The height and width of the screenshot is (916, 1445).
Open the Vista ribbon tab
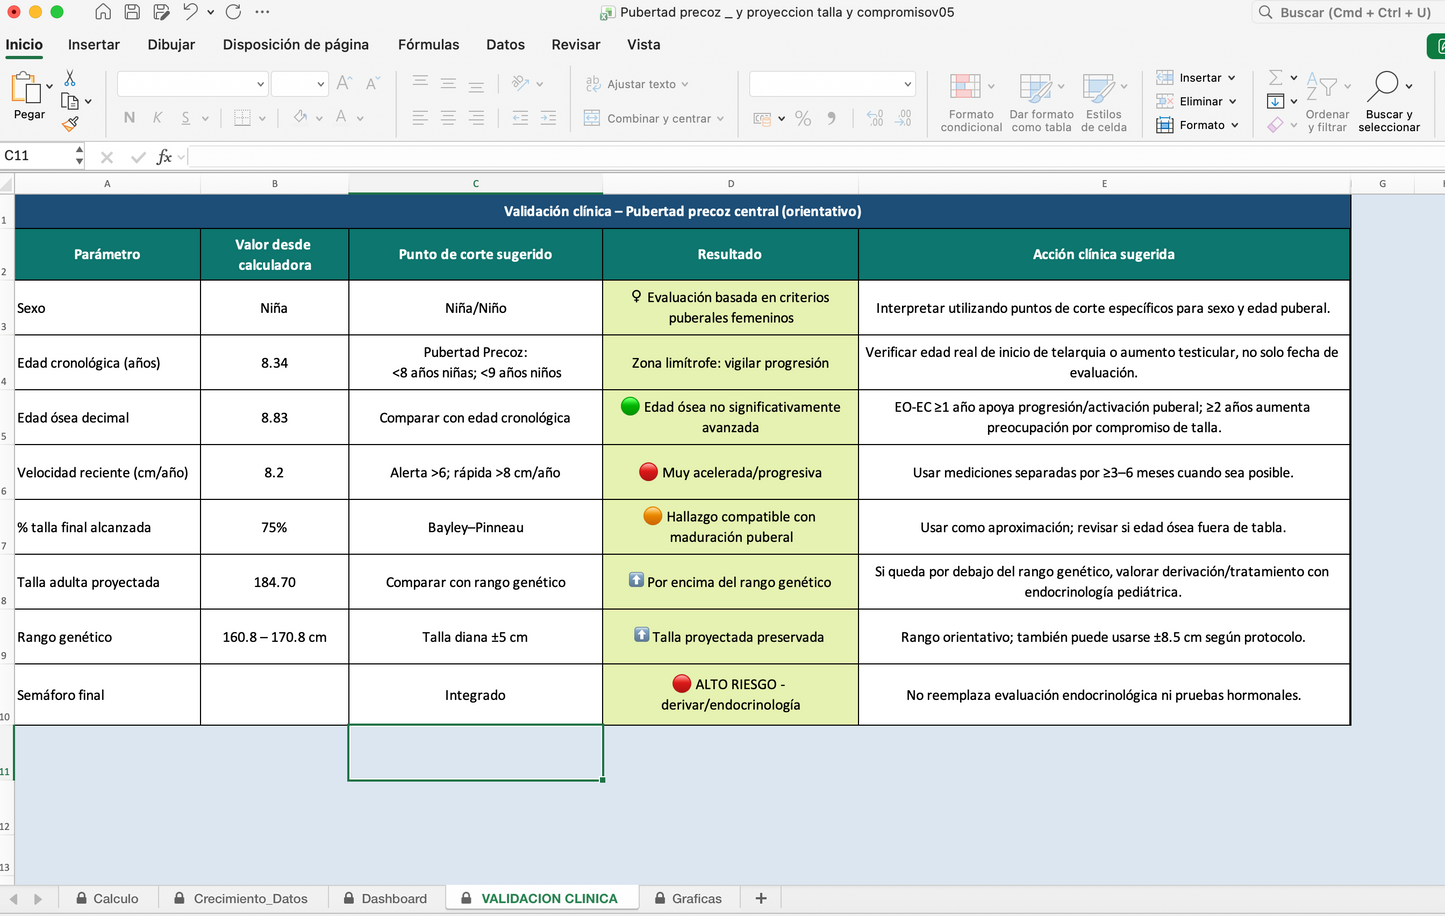click(x=644, y=45)
